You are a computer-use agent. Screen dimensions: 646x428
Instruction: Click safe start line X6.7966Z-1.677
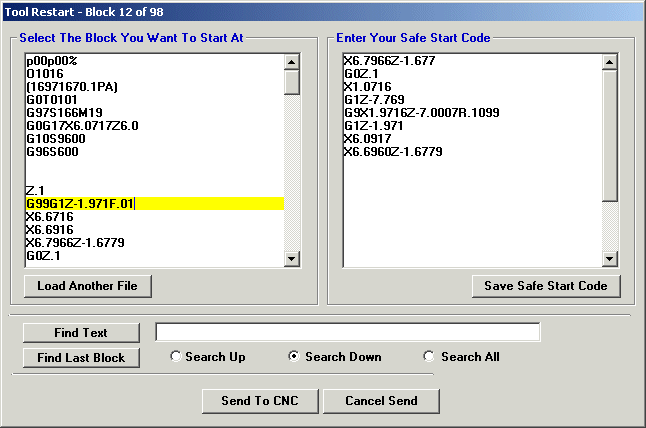pyautogui.click(x=390, y=61)
